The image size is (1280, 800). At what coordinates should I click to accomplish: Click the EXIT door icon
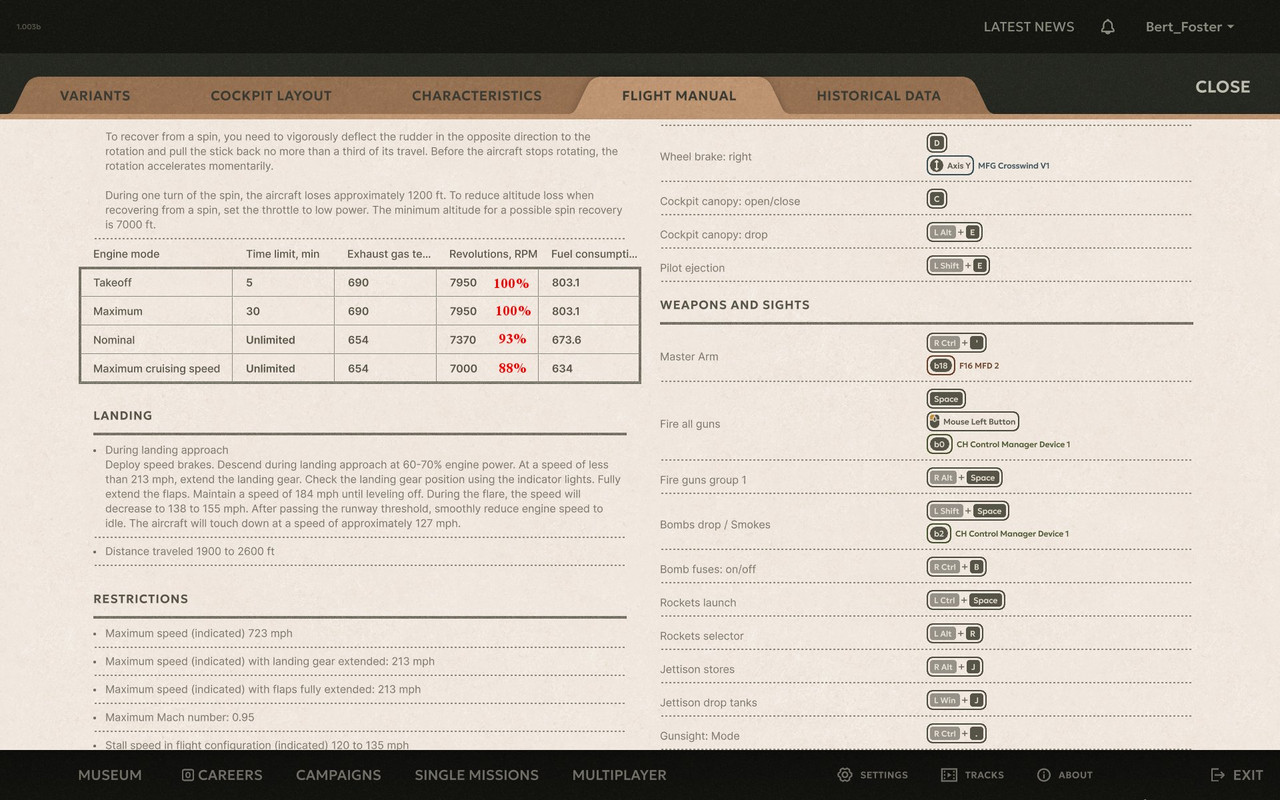pos(1218,775)
